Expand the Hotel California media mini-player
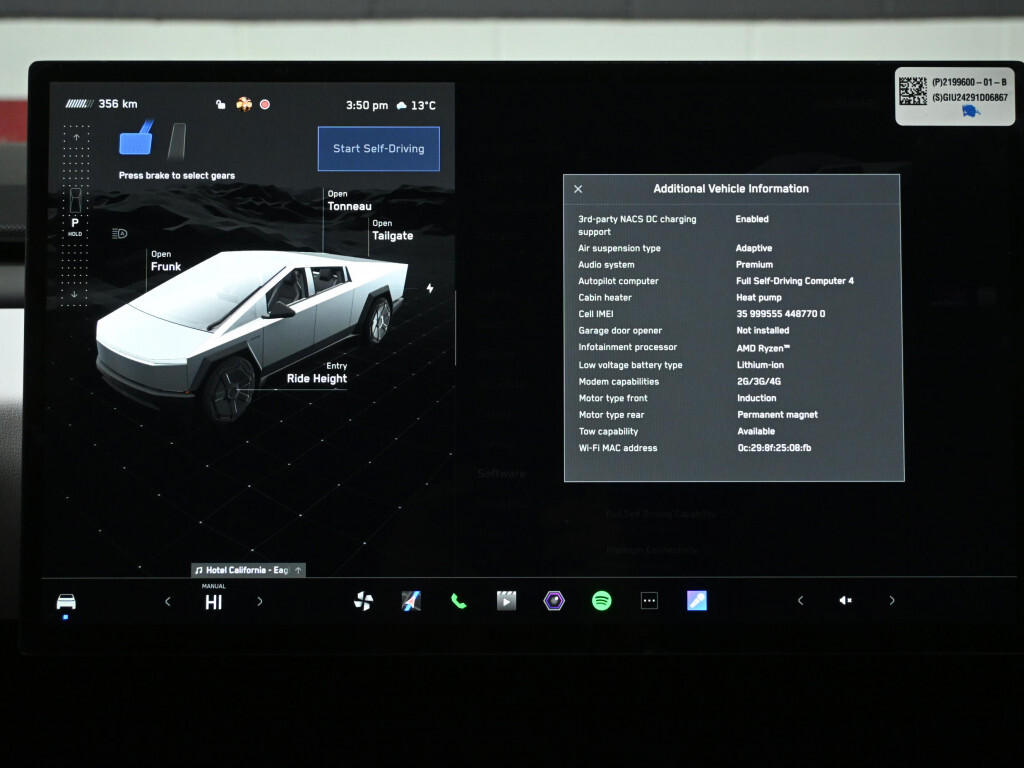This screenshot has width=1024, height=768. pos(248,570)
